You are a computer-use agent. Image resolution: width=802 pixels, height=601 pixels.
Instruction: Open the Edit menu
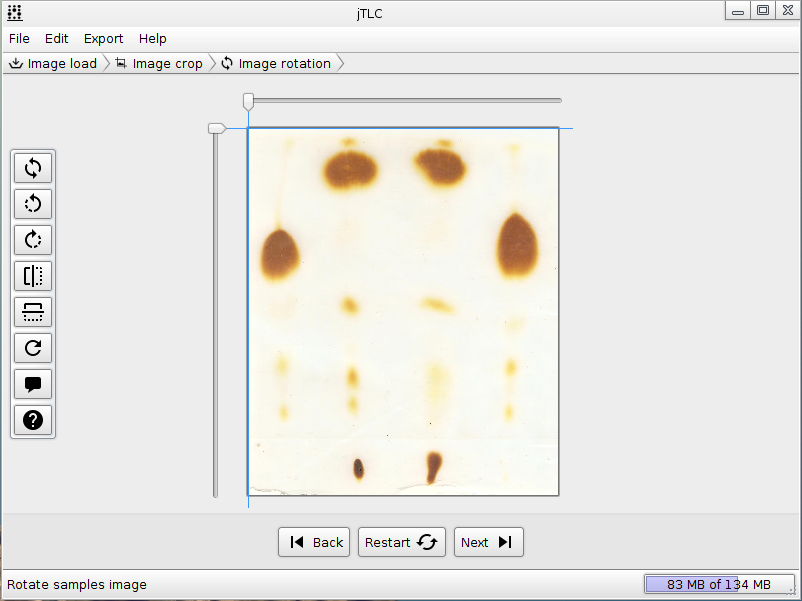pos(56,39)
